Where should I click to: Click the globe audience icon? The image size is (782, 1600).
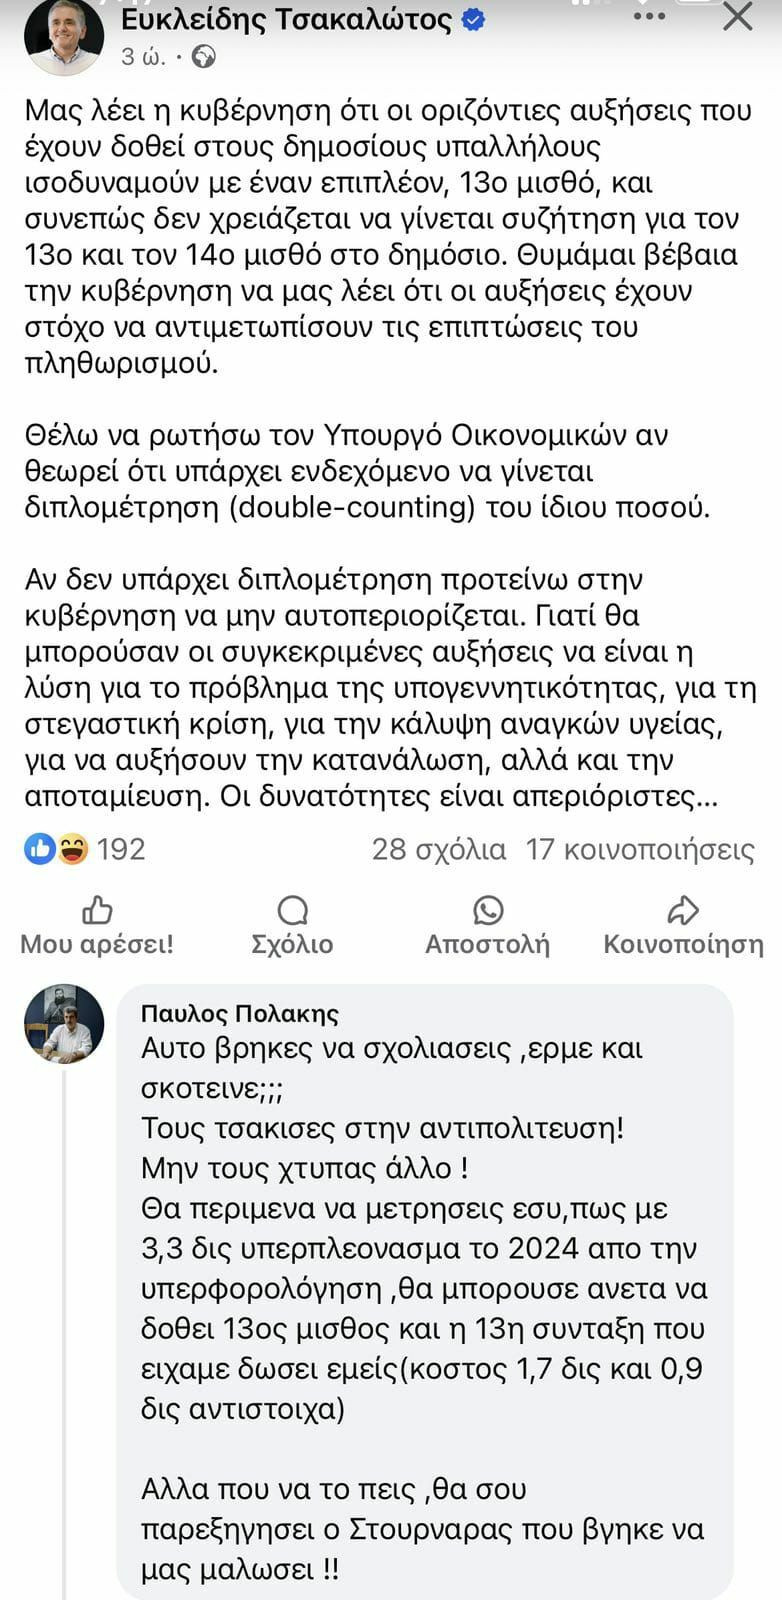[x=203, y=57]
